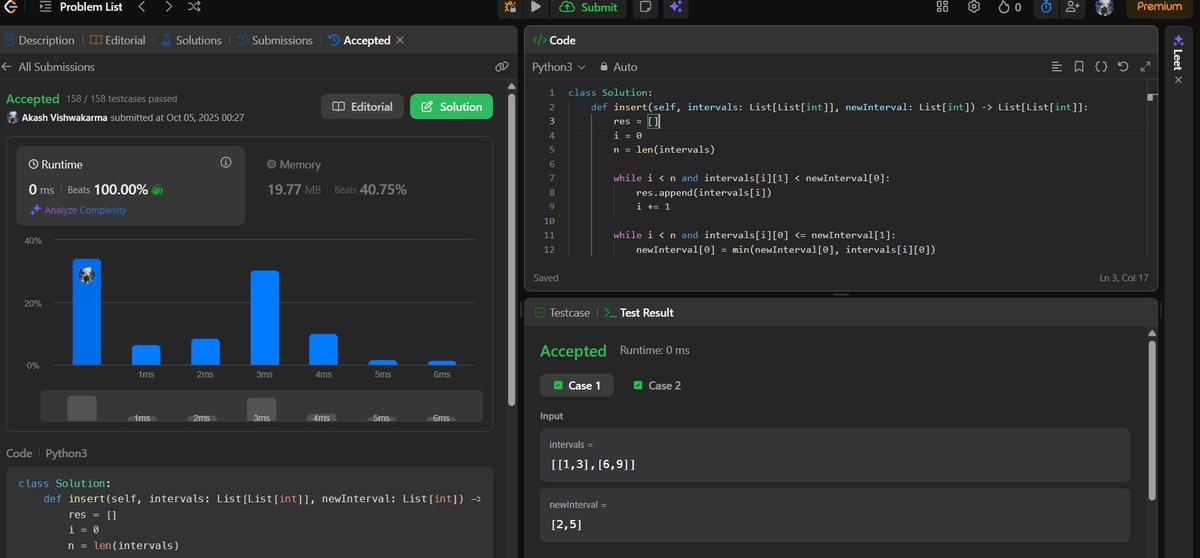Copy the submission link icon
The image size is (1200, 558).
click(502, 67)
